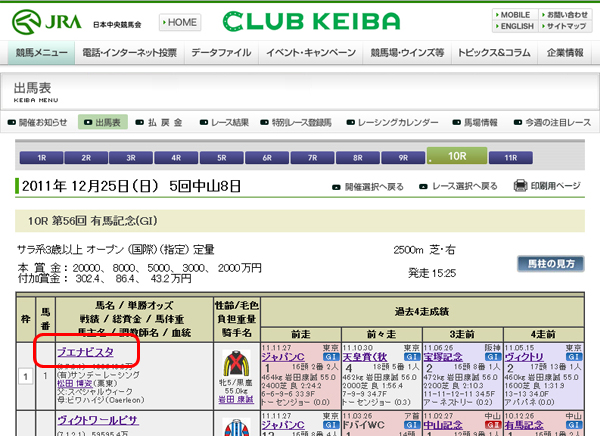Open the 中山記念 race link
This screenshot has width=600, height=436.
[x=443, y=425]
